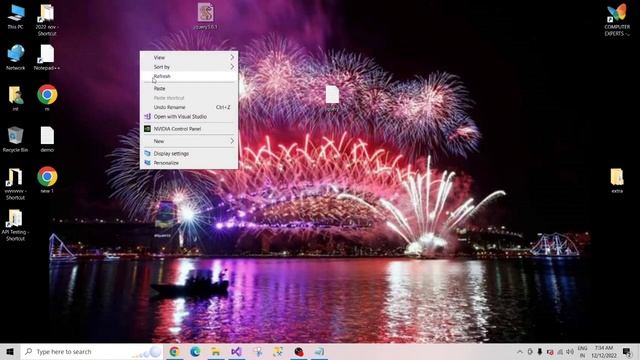640x360 pixels.
Task: Select the Notepad++ shortcut icon
Action: click(x=47, y=54)
